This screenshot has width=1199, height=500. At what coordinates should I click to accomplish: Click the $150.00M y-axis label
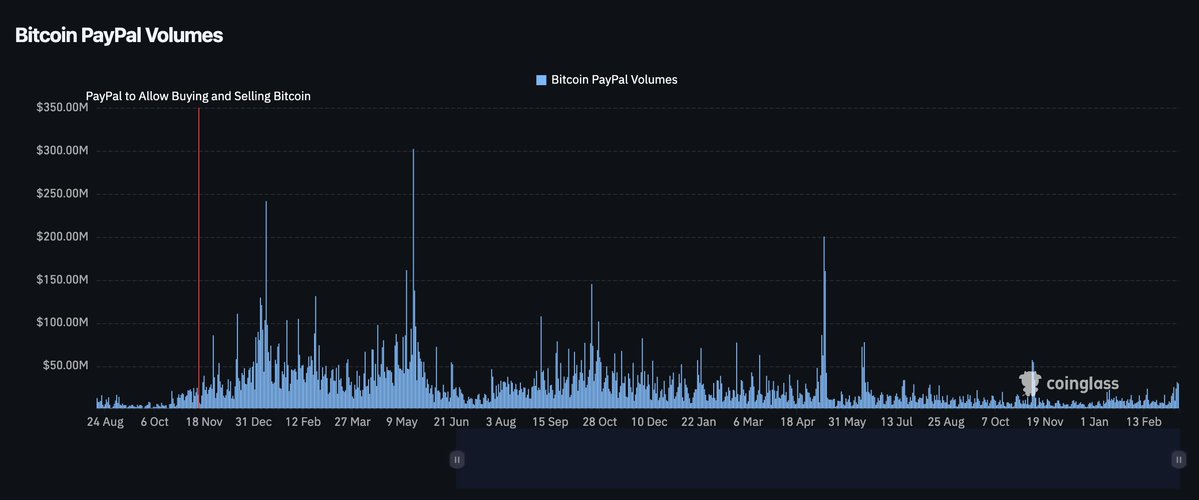click(x=63, y=280)
